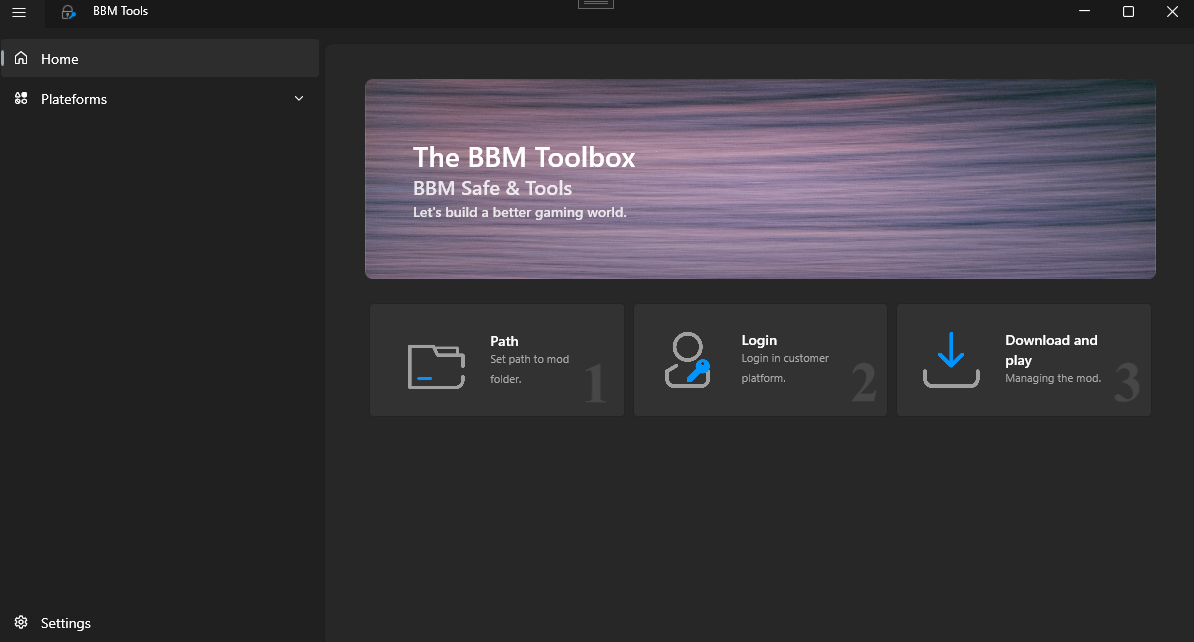The image size is (1194, 642).
Task: Open the Settings label at sidebar bottom
Action: point(66,623)
